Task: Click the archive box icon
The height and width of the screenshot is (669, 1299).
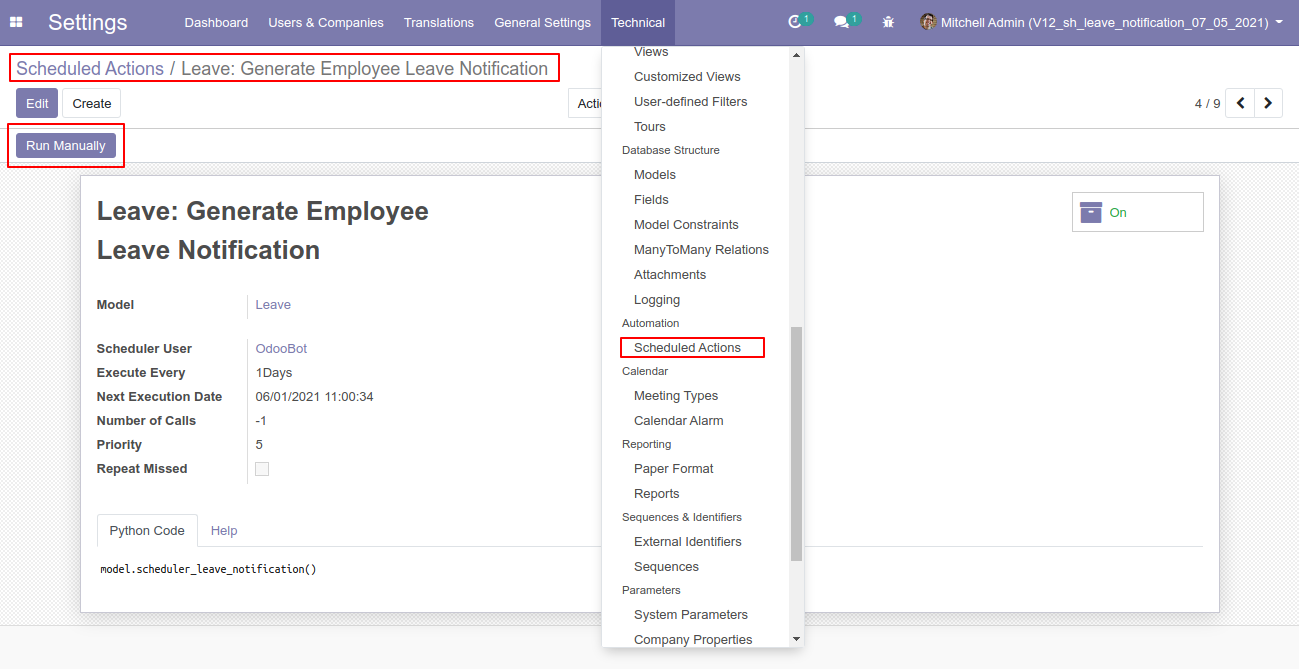Action: 1091,212
